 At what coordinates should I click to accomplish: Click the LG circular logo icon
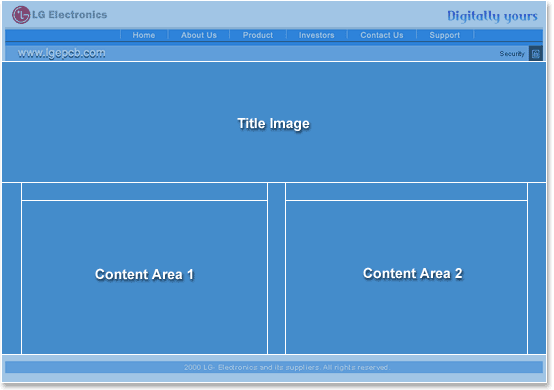pyautogui.click(x=21, y=15)
